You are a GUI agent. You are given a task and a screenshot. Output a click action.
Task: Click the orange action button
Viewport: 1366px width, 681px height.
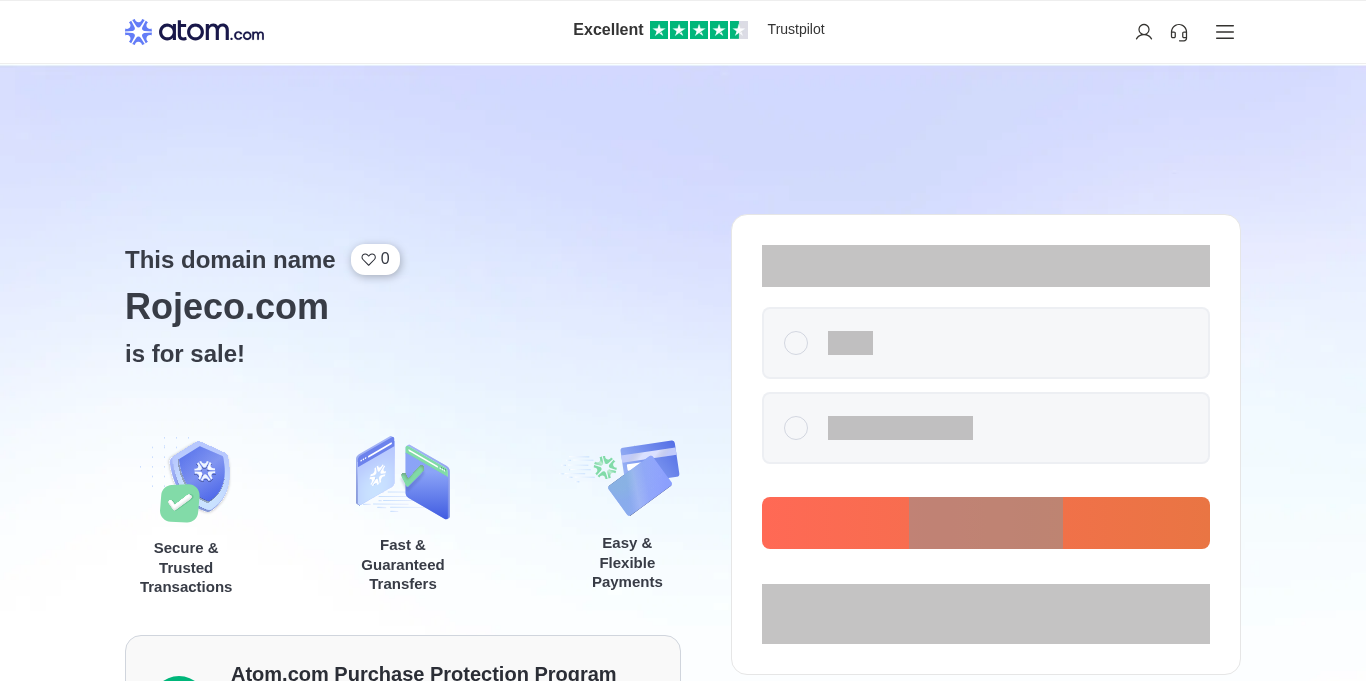click(x=985, y=523)
